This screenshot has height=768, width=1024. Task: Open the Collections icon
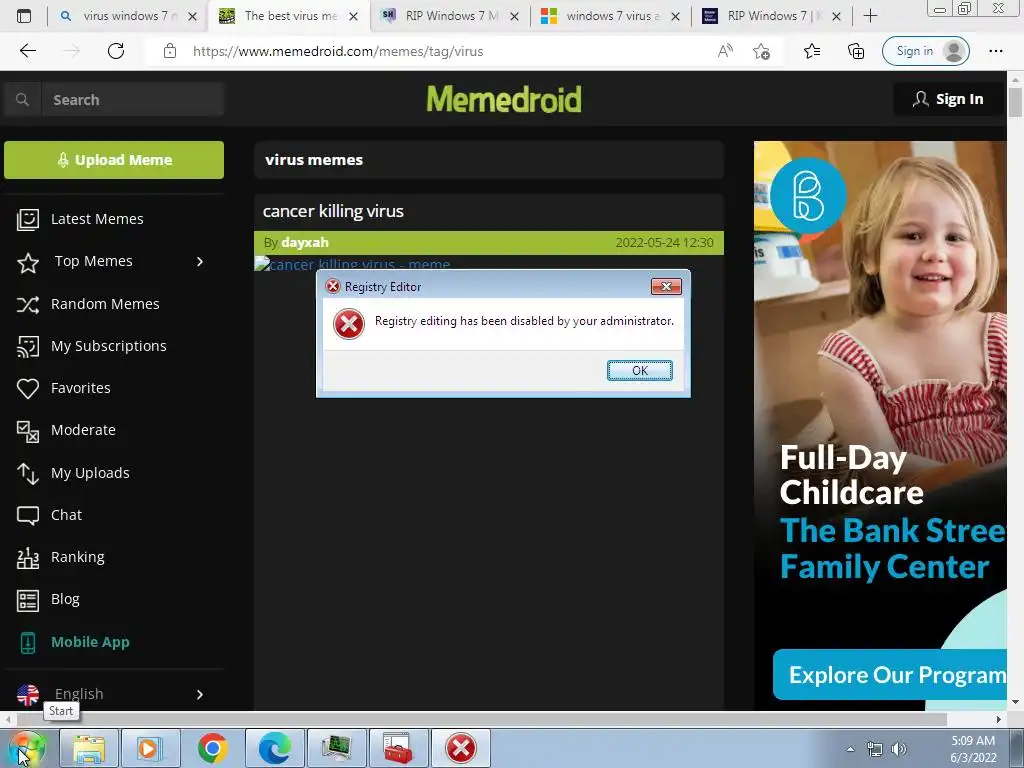pos(856,51)
